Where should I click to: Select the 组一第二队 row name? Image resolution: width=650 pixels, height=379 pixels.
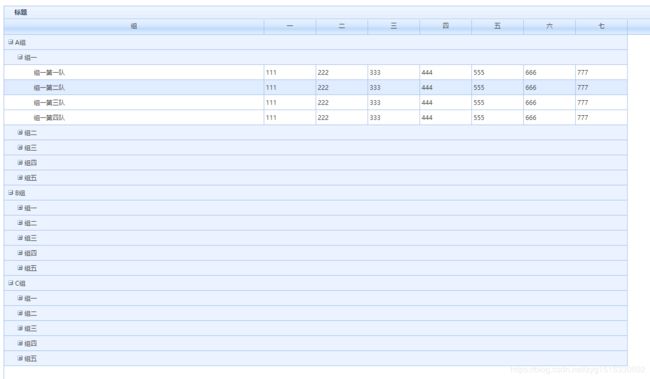49,87
